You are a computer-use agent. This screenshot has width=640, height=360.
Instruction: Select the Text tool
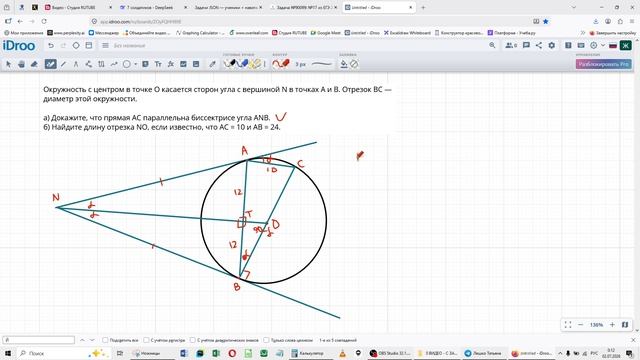[x=158, y=64]
